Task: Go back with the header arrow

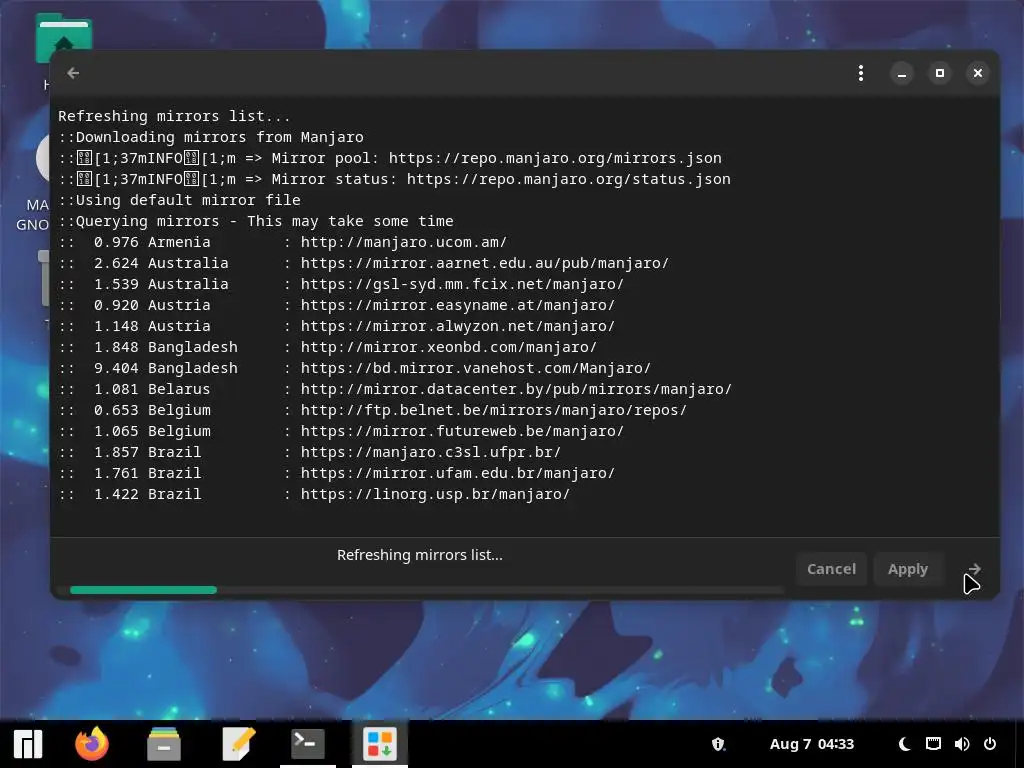Action: click(x=73, y=73)
